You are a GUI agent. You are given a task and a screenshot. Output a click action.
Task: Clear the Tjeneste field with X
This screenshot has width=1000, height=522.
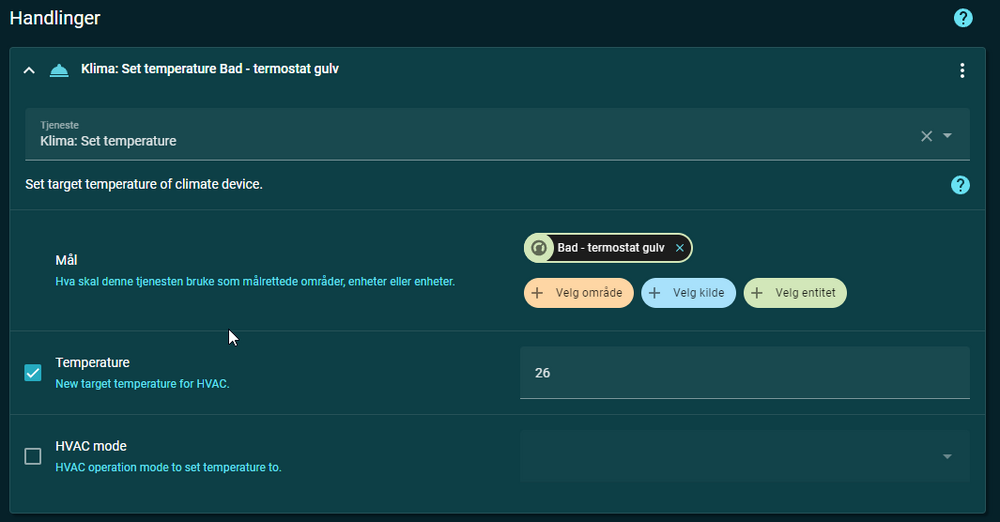(x=926, y=136)
